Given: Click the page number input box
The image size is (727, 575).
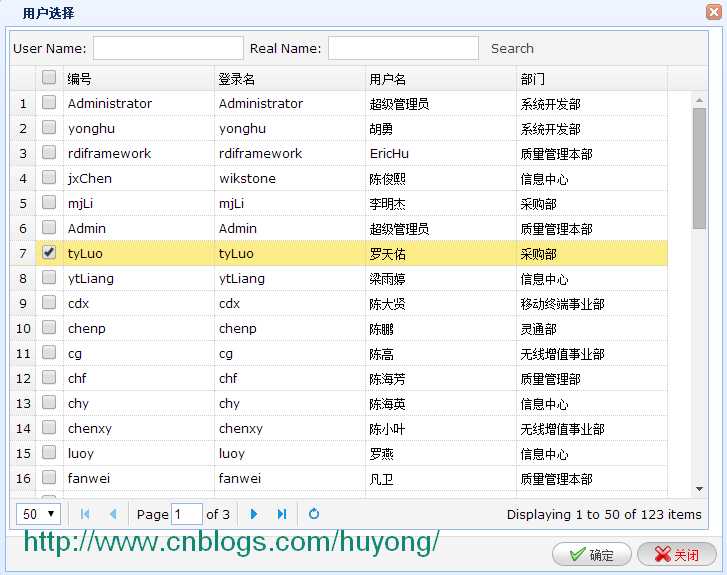Looking at the screenshot, I should tap(187, 514).
